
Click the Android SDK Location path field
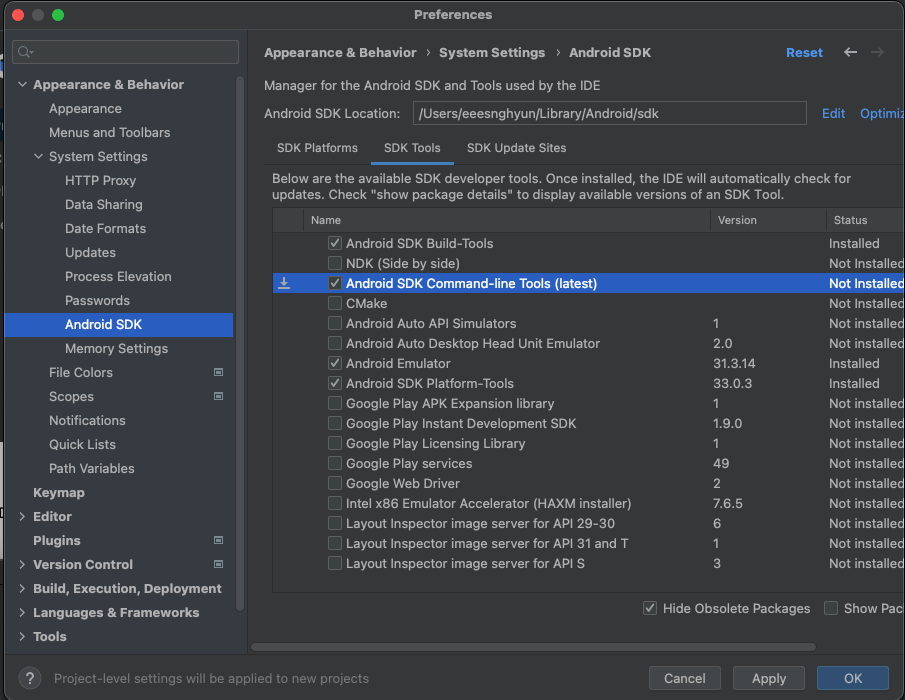click(609, 113)
